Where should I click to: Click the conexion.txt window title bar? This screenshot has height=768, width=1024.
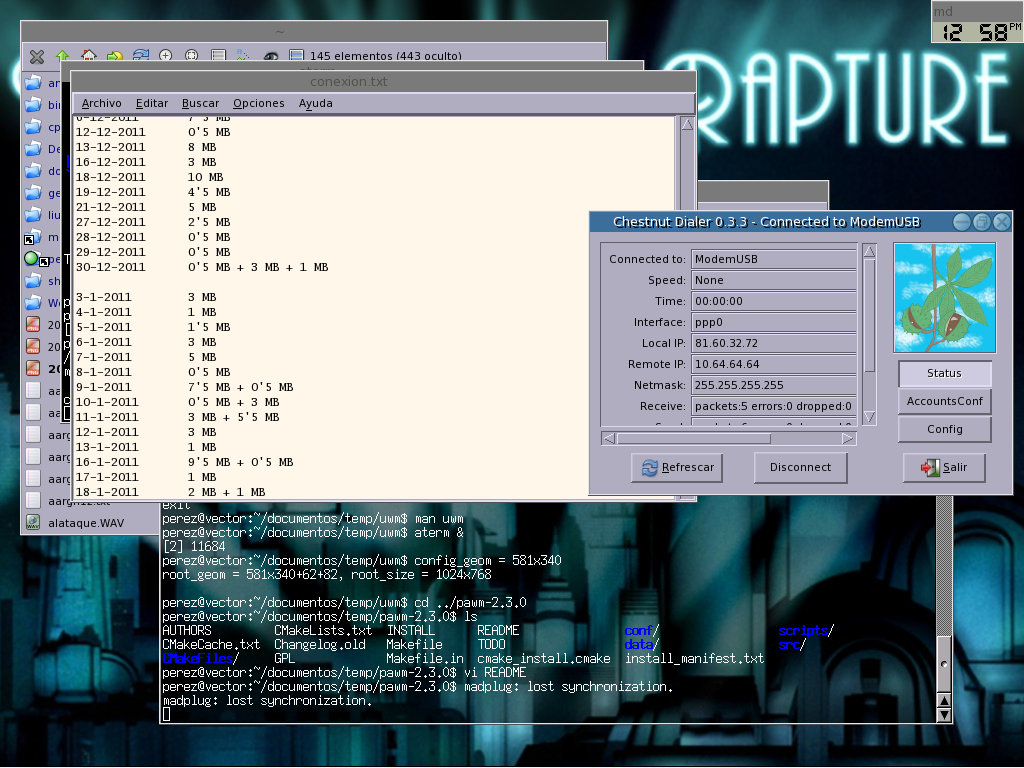click(383, 82)
